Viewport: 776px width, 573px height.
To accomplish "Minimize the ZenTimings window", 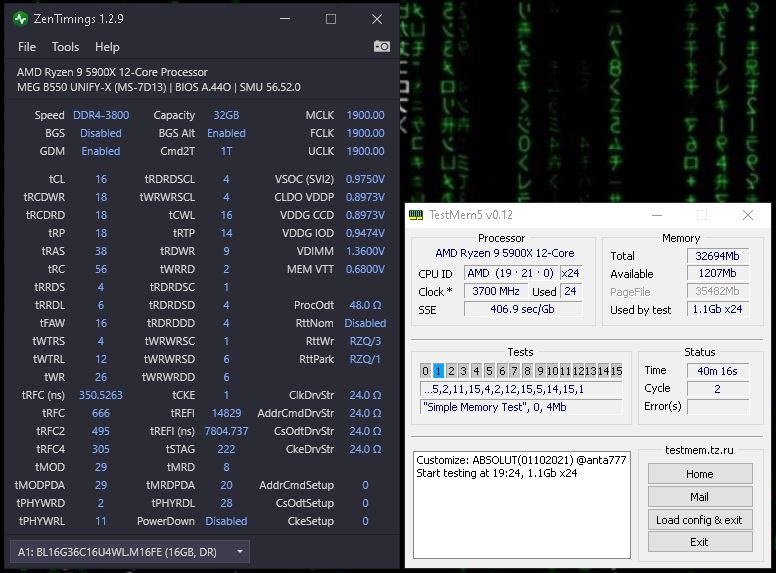I will 285,19.
